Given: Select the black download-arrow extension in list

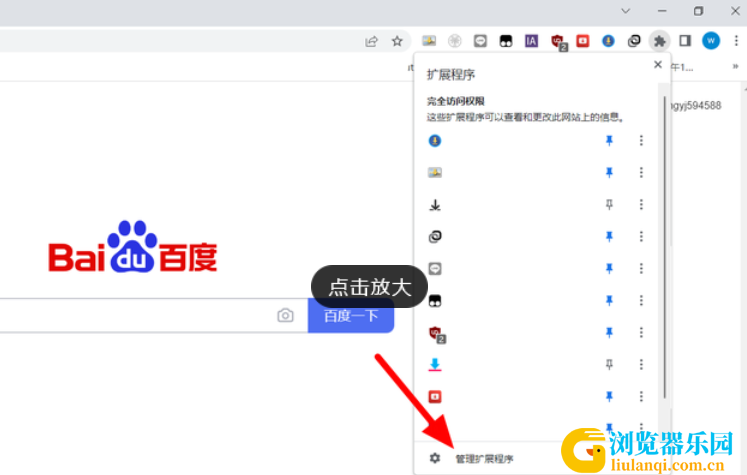Looking at the screenshot, I should [435, 205].
